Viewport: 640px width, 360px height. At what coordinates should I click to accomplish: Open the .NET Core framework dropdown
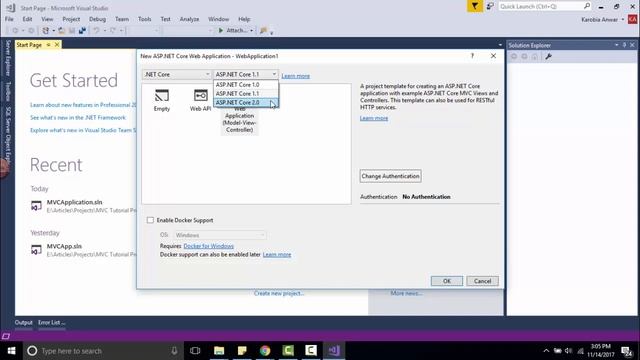(177, 74)
